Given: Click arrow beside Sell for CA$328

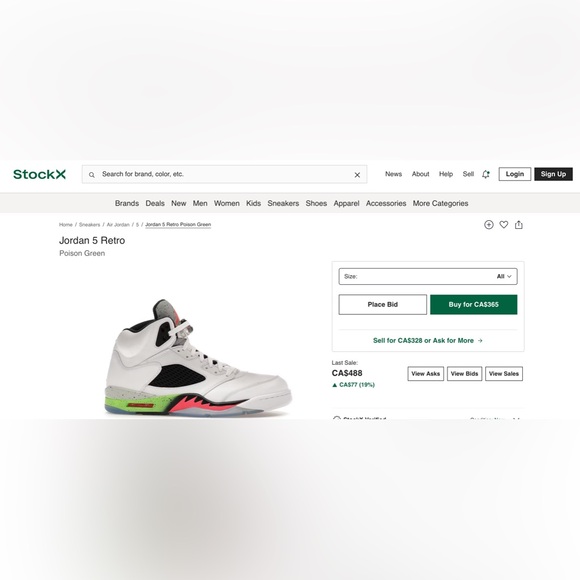Looking at the screenshot, I should coord(480,341).
